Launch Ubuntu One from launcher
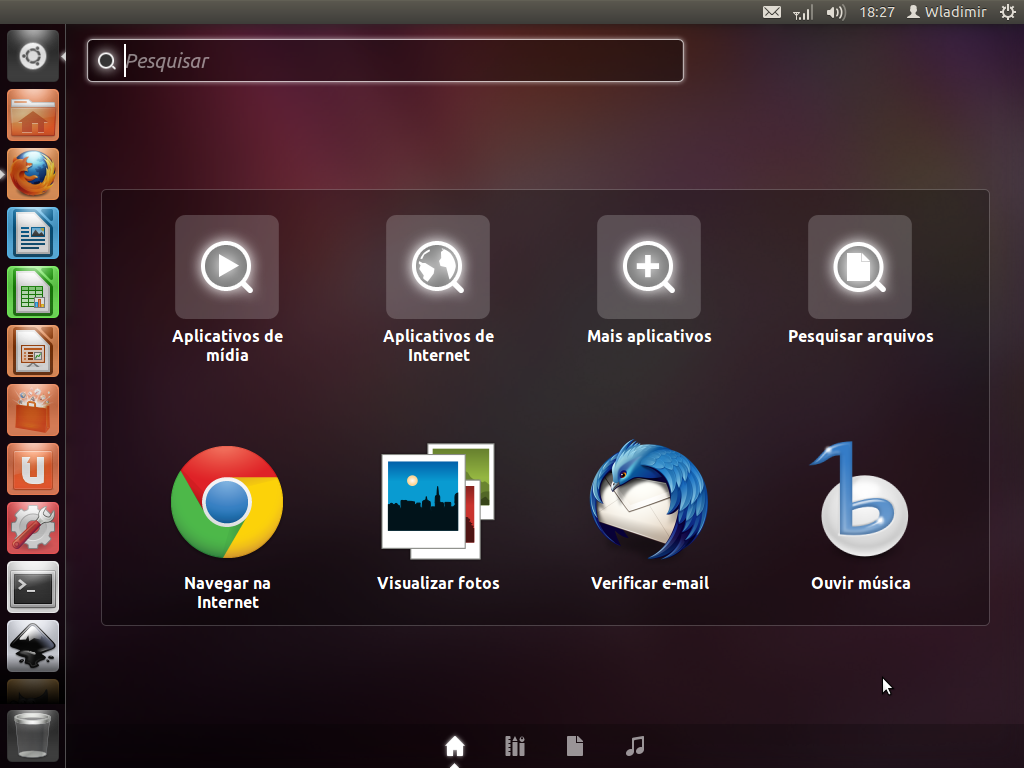Image resolution: width=1024 pixels, height=768 pixels. click(33, 469)
